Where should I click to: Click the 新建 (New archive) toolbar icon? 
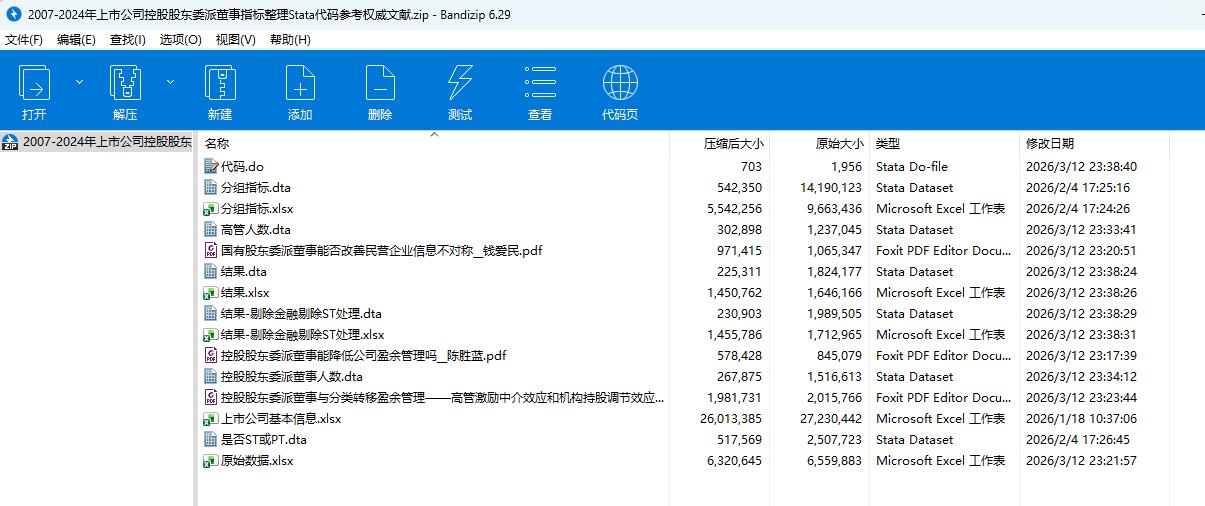point(220,82)
